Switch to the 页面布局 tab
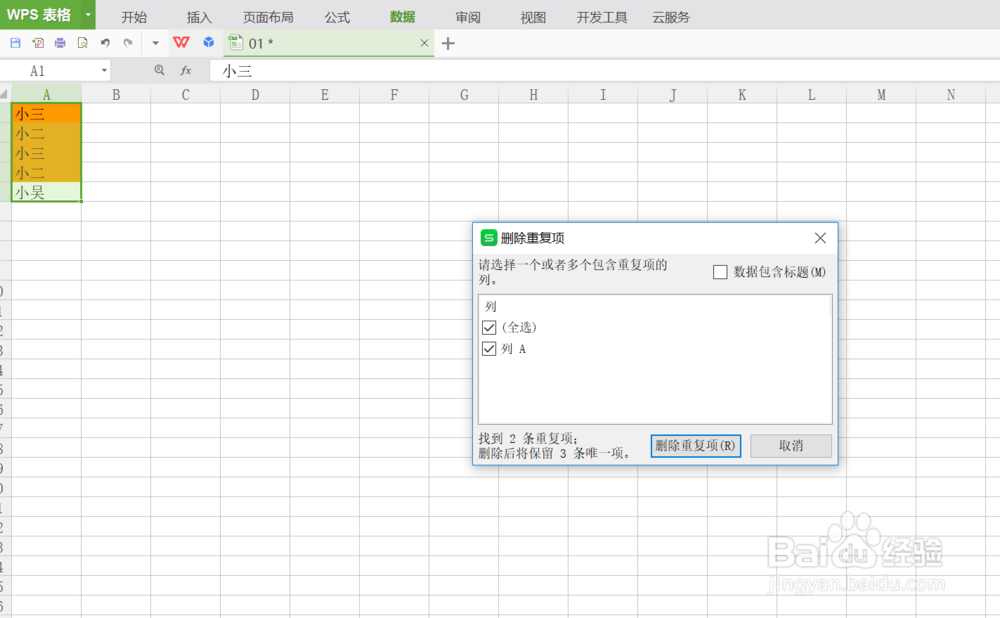The image size is (1000, 618). (268, 17)
